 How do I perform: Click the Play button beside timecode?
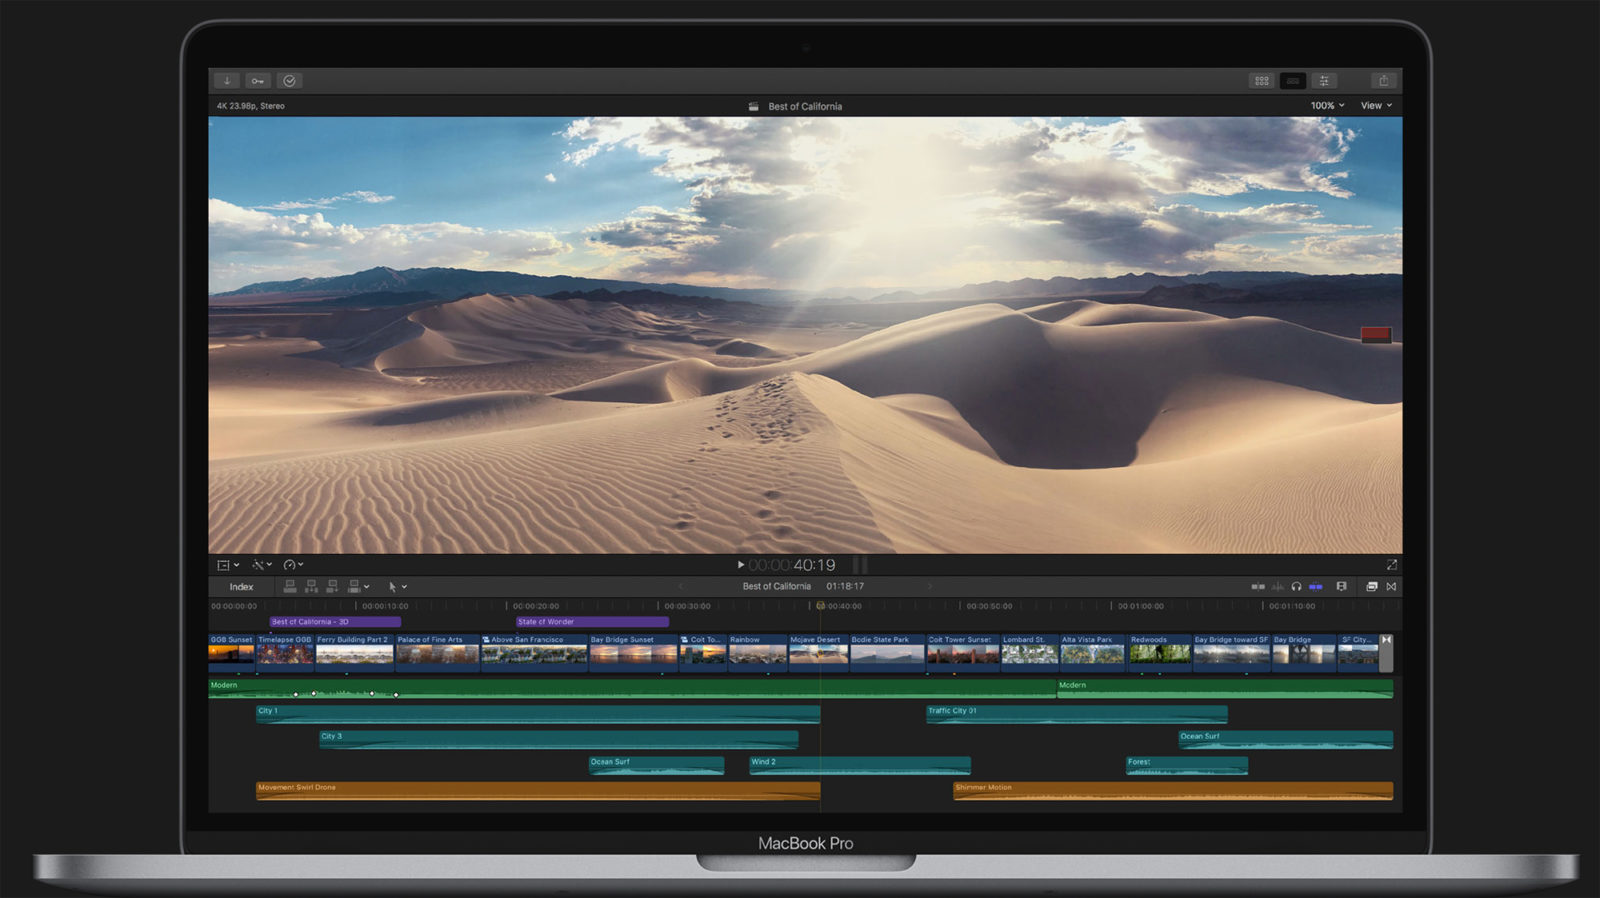click(x=740, y=565)
